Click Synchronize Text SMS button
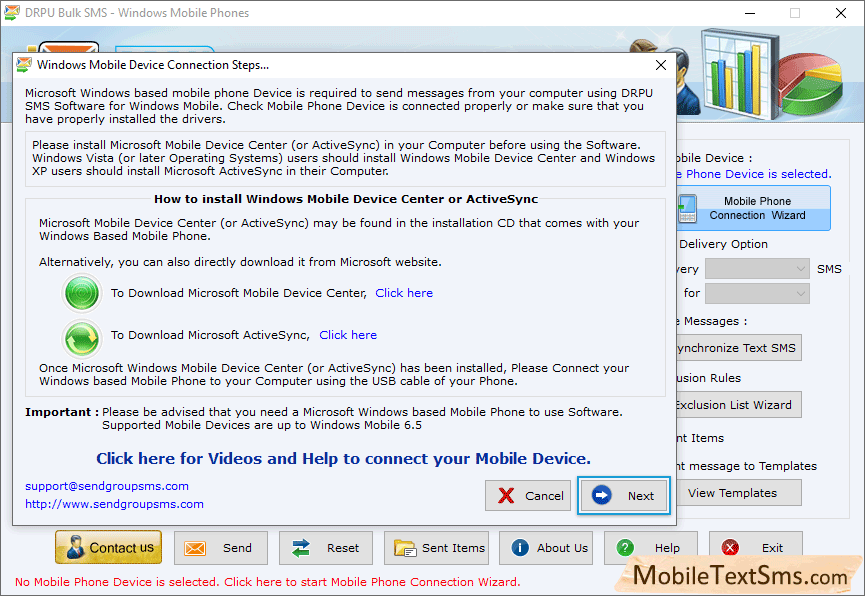 point(739,348)
